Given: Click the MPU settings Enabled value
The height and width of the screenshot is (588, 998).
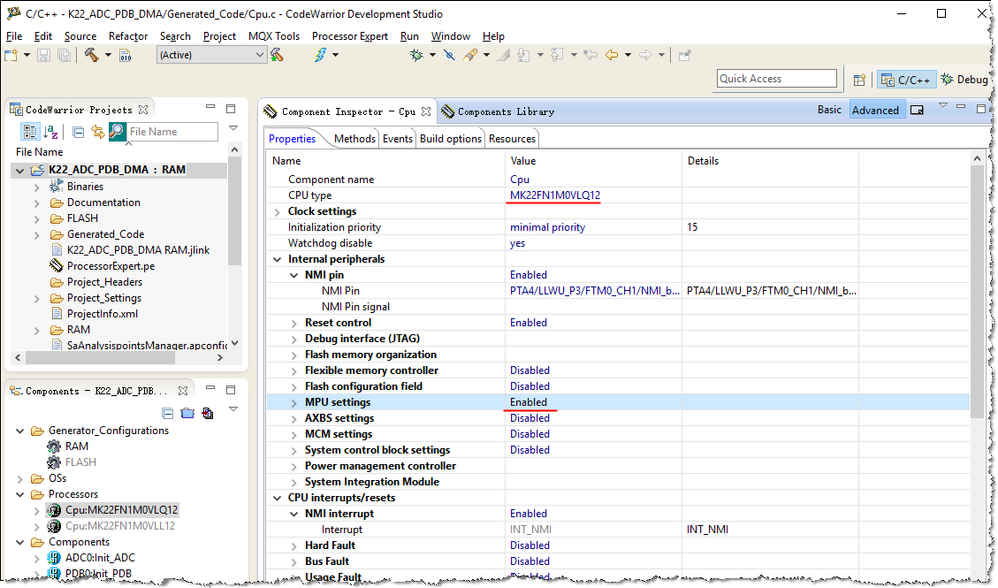Looking at the screenshot, I should 529,402.
